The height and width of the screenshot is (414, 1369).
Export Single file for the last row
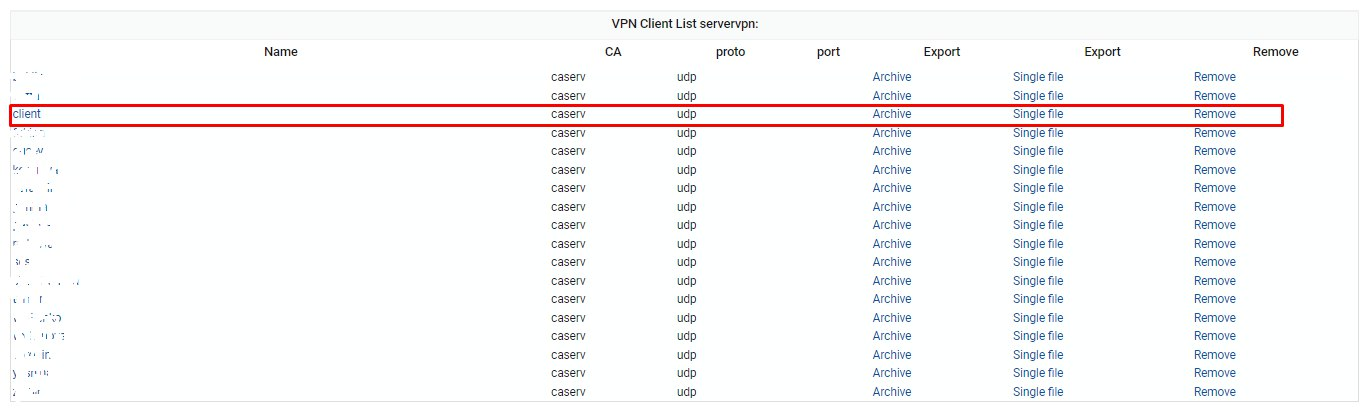(1038, 392)
